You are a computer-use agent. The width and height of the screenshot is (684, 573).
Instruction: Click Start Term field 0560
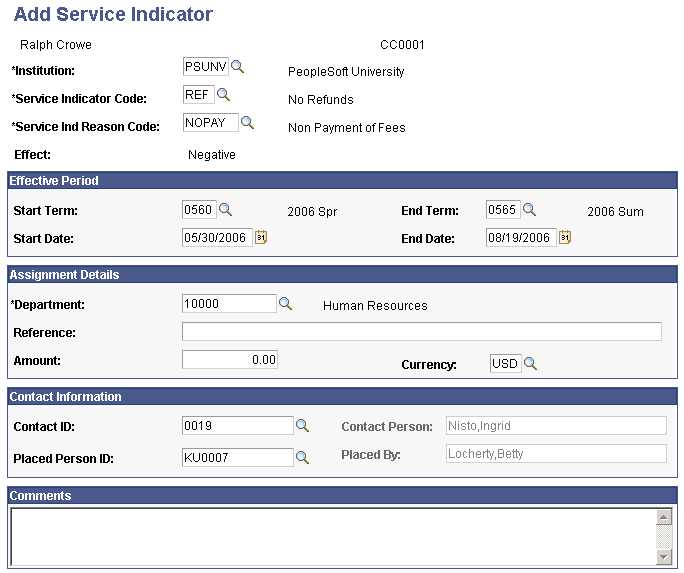[199, 210]
